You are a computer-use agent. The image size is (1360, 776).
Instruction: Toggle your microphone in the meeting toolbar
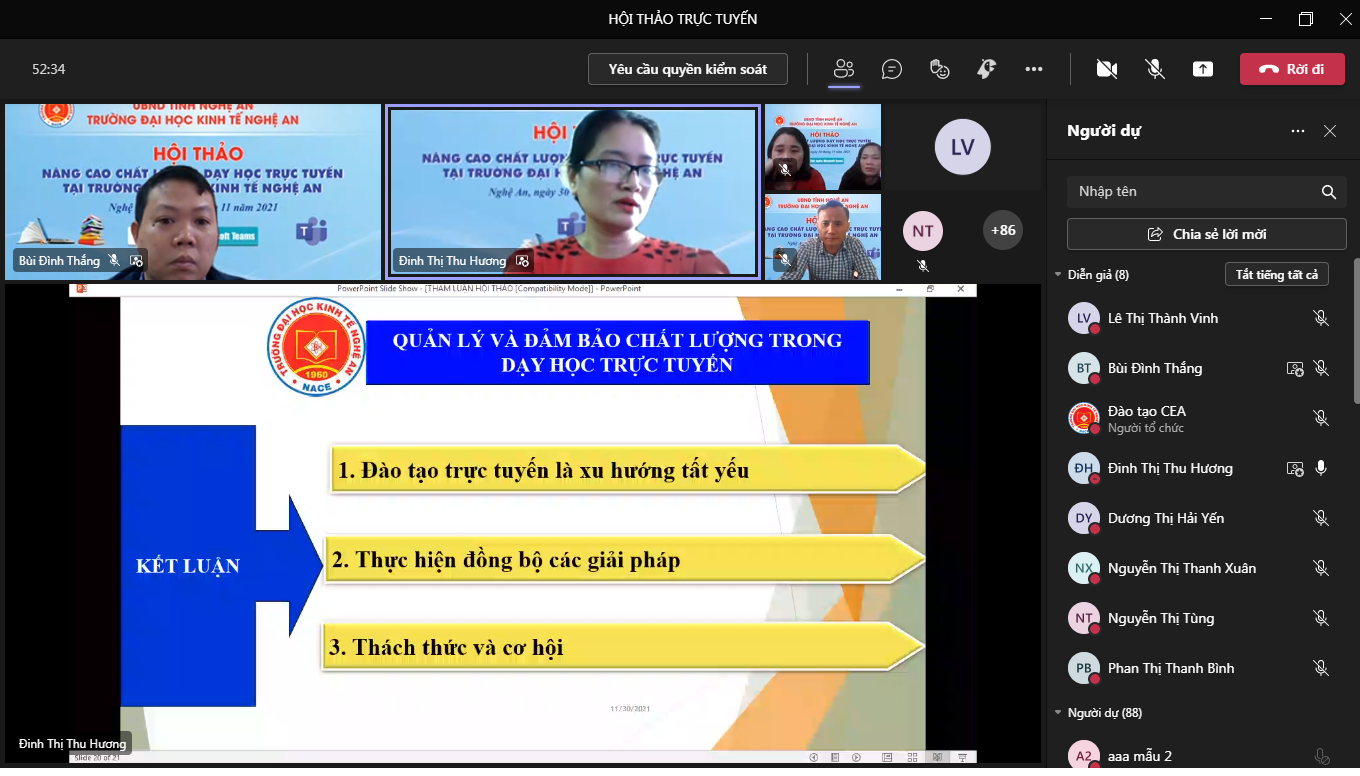click(1155, 69)
